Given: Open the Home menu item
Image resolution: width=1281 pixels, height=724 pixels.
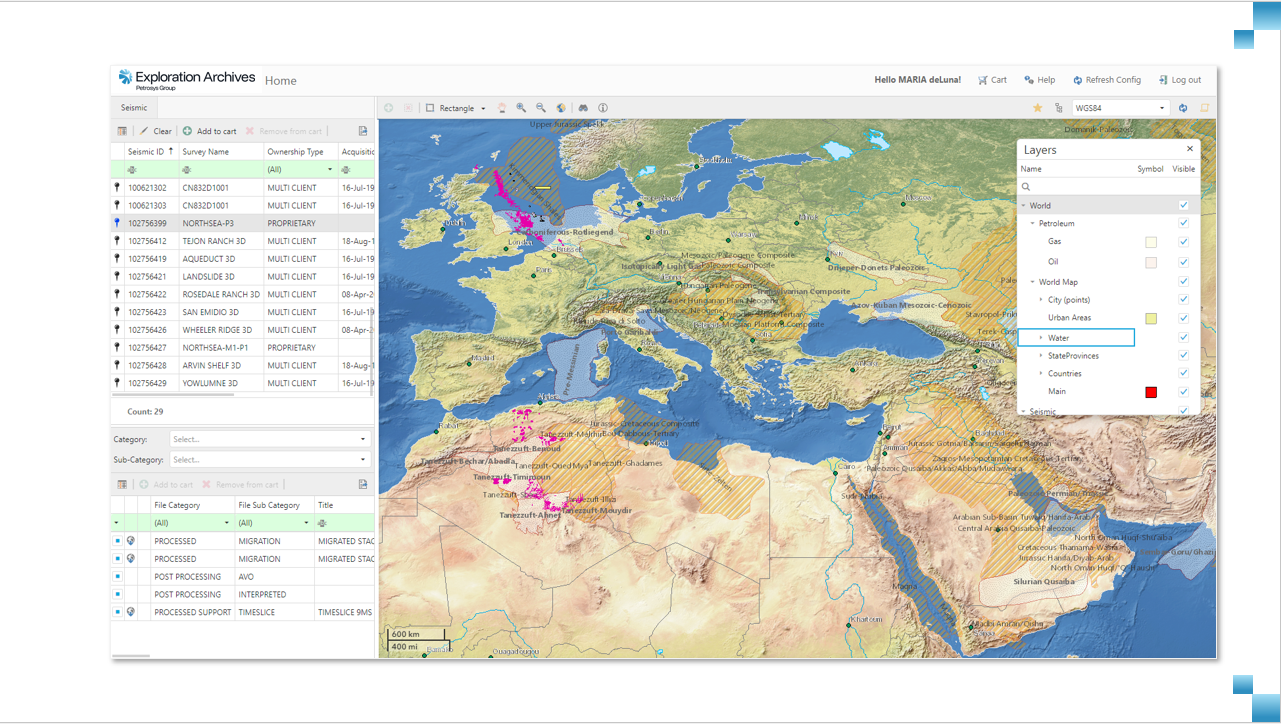Looking at the screenshot, I should (x=280, y=80).
